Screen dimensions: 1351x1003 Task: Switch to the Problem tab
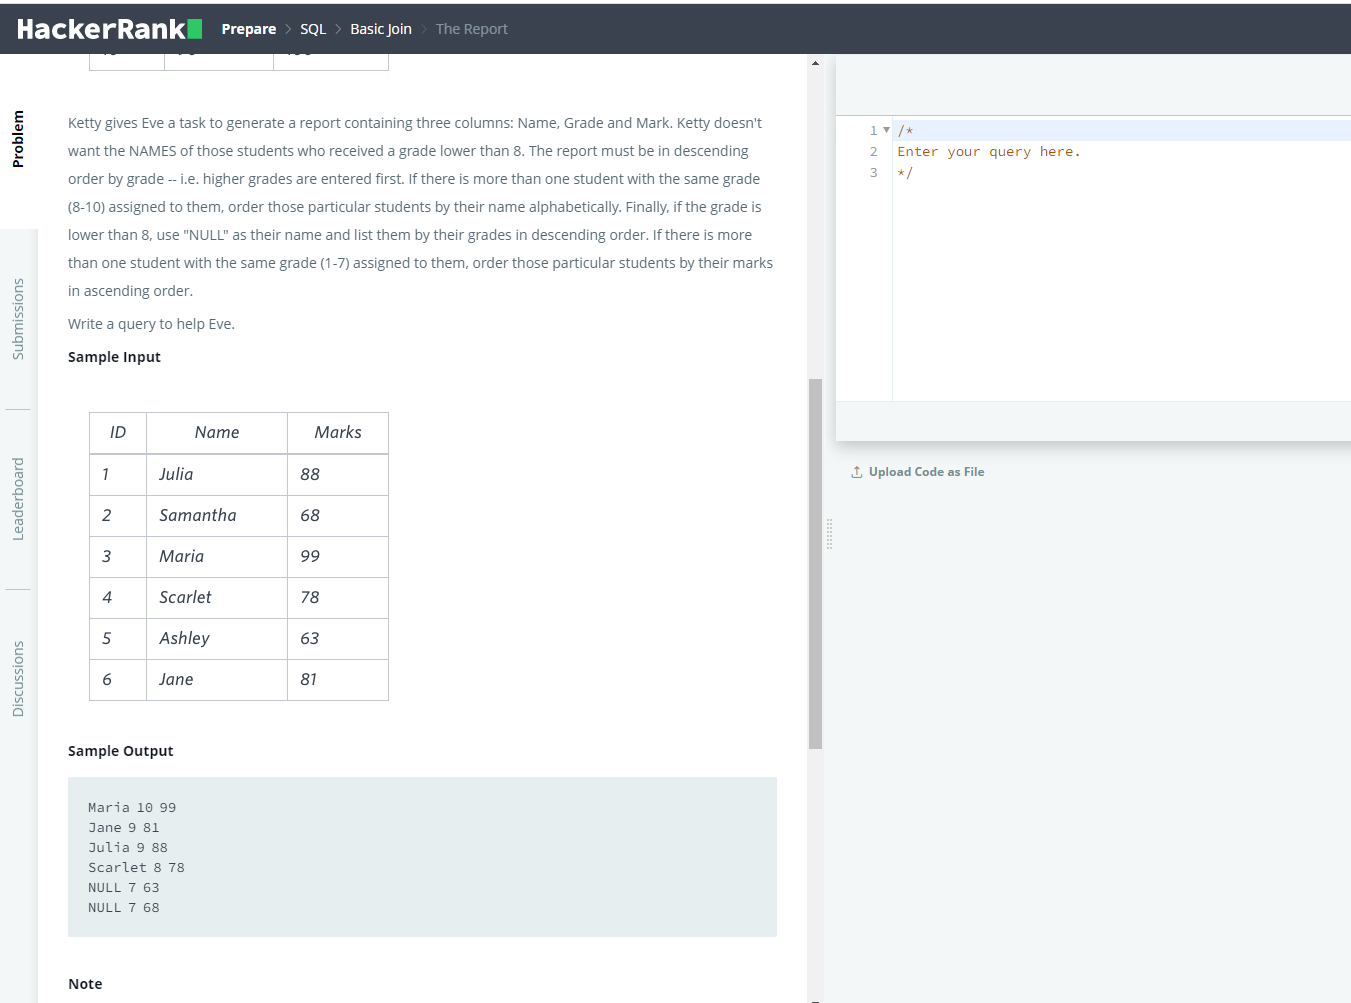(18, 139)
